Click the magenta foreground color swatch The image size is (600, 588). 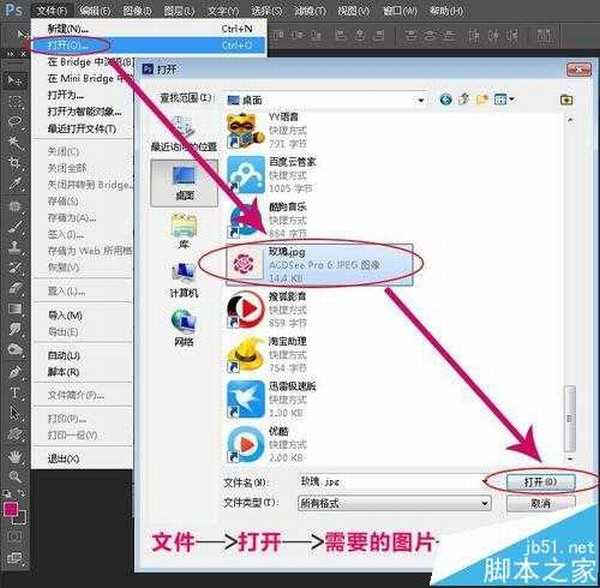(11, 509)
